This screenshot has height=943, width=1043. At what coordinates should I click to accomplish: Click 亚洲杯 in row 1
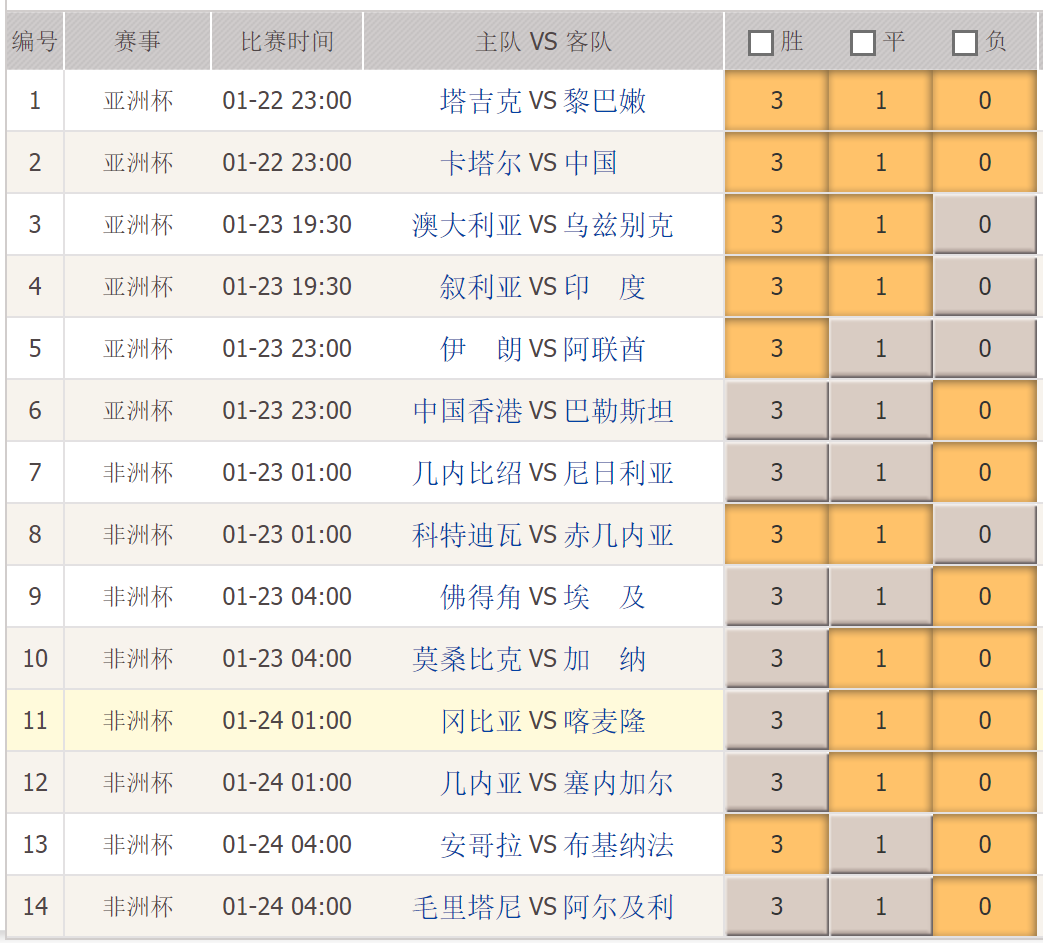(138, 101)
